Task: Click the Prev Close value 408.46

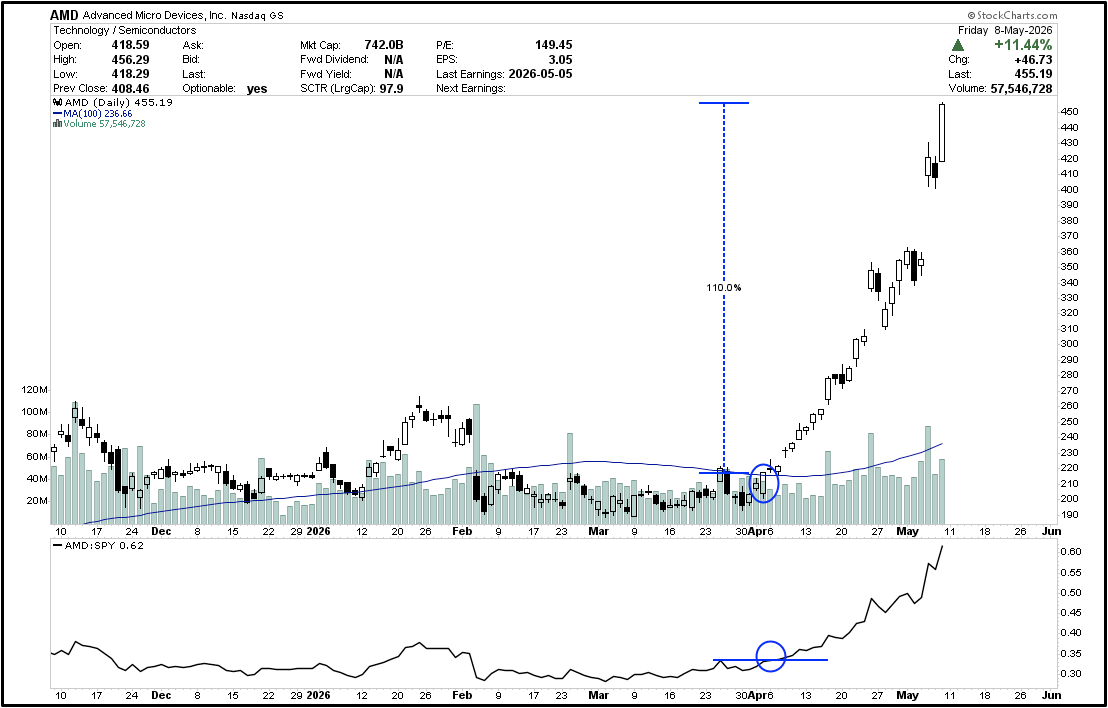Action: [x=129, y=88]
